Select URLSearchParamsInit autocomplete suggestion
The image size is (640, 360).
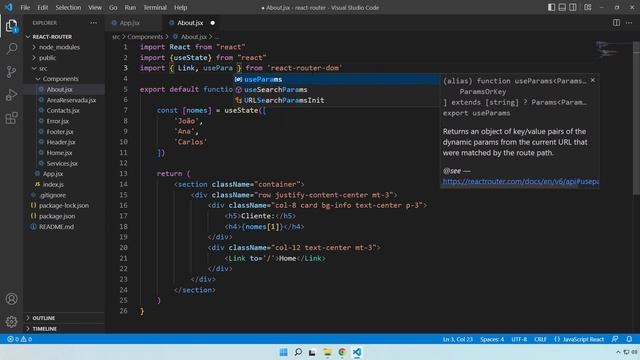(x=337, y=100)
